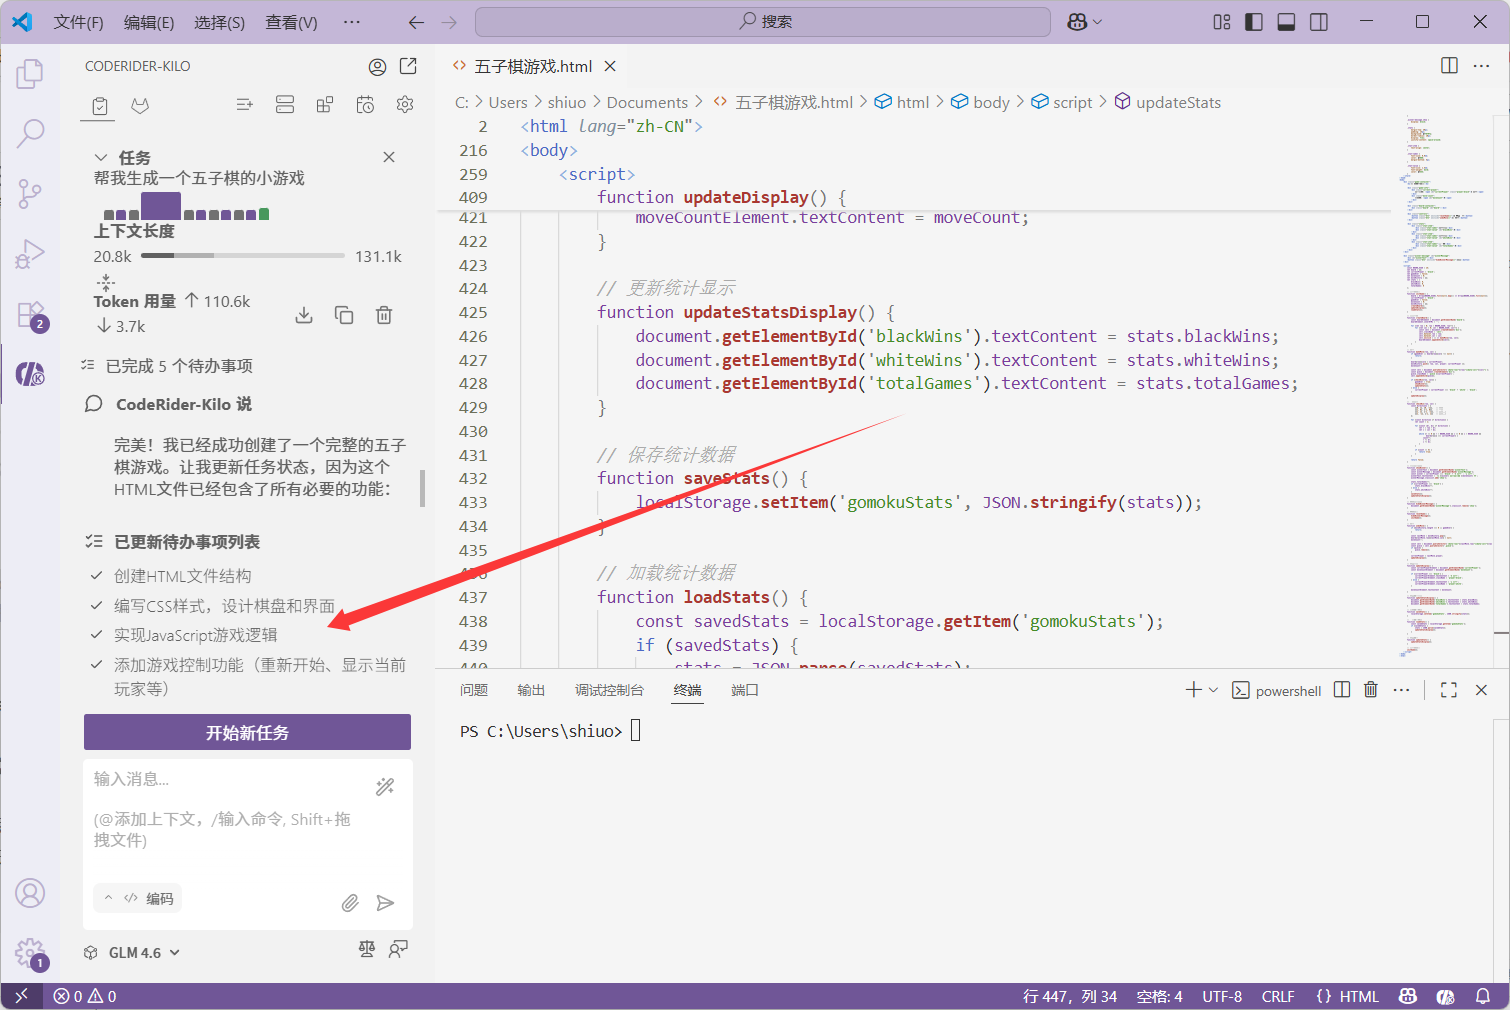Open the Explorer view in activity bar
The width and height of the screenshot is (1510, 1010).
coord(30,73)
